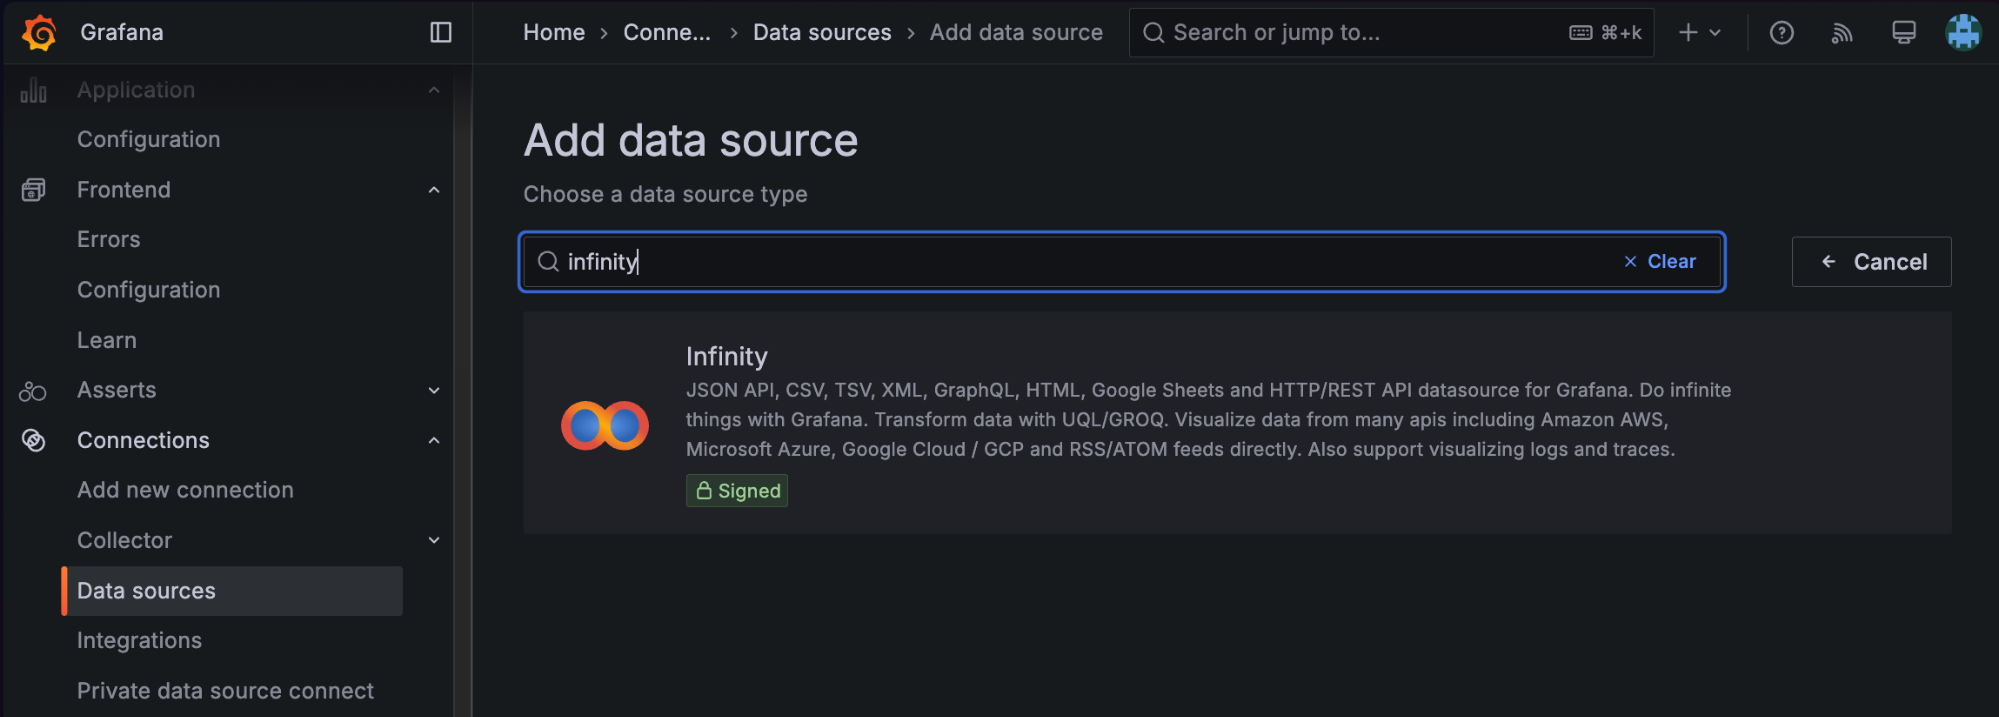
Task: Open Integrations in the sidebar
Action: (139, 640)
